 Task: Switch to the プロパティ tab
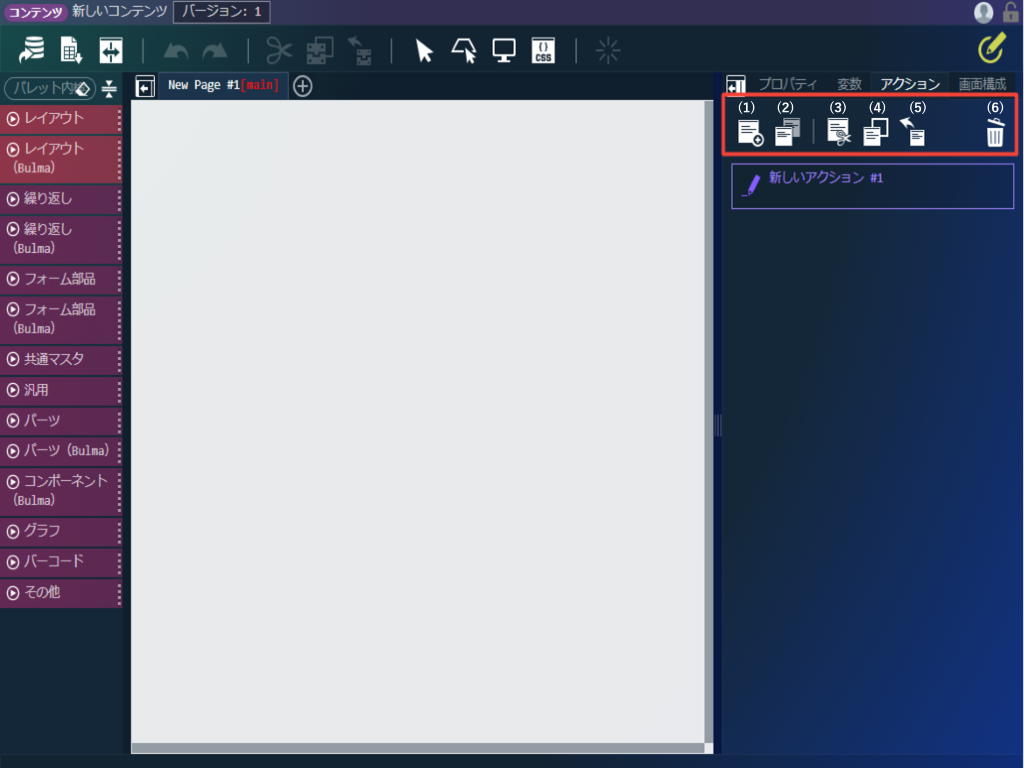(787, 84)
